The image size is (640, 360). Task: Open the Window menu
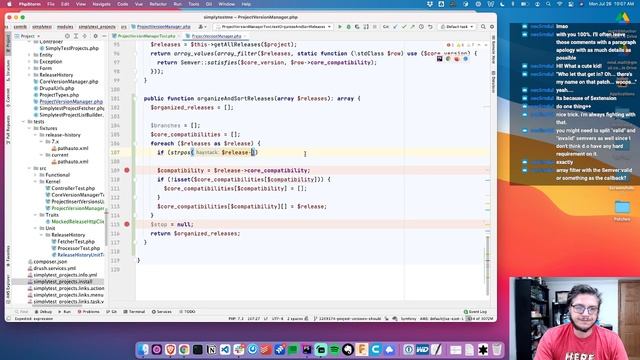(x=227, y=4)
